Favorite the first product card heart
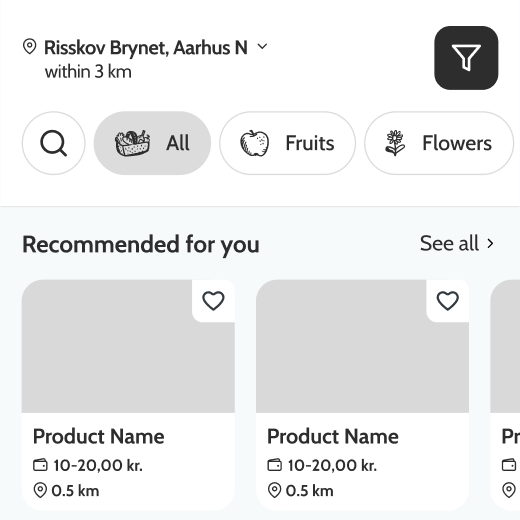Viewport: 520px width, 520px height. coord(213,301)
